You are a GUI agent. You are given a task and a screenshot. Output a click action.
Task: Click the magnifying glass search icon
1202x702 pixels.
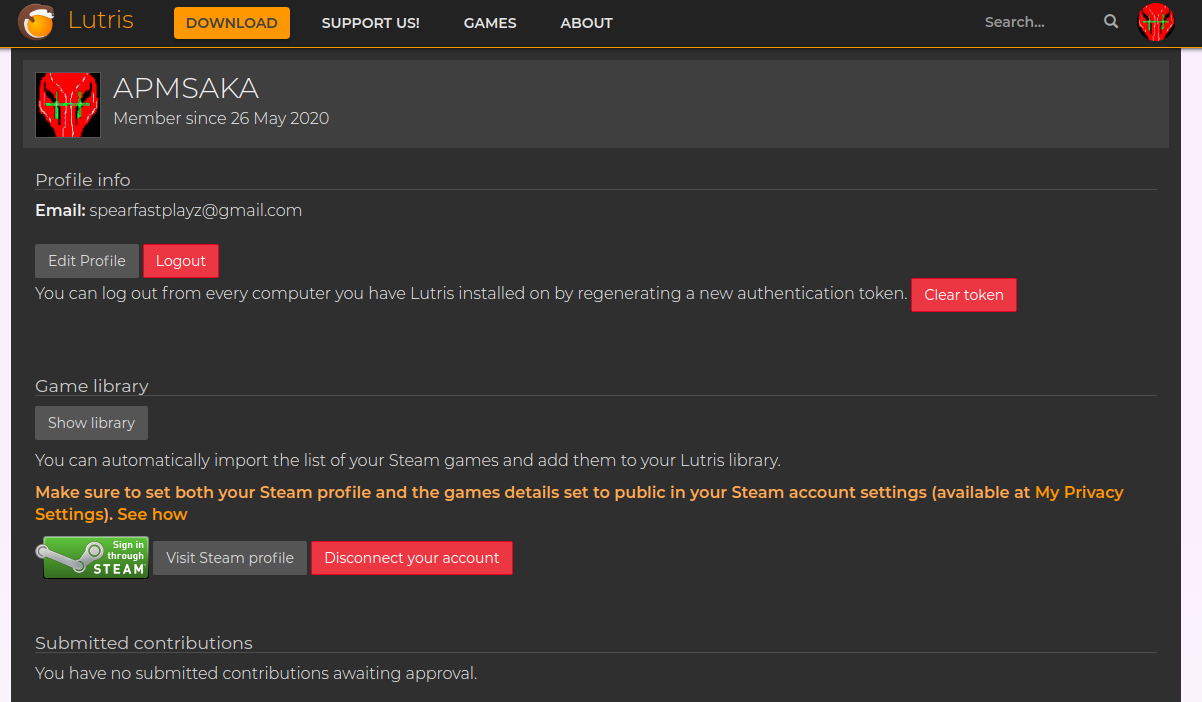(x=1111, y=22)
